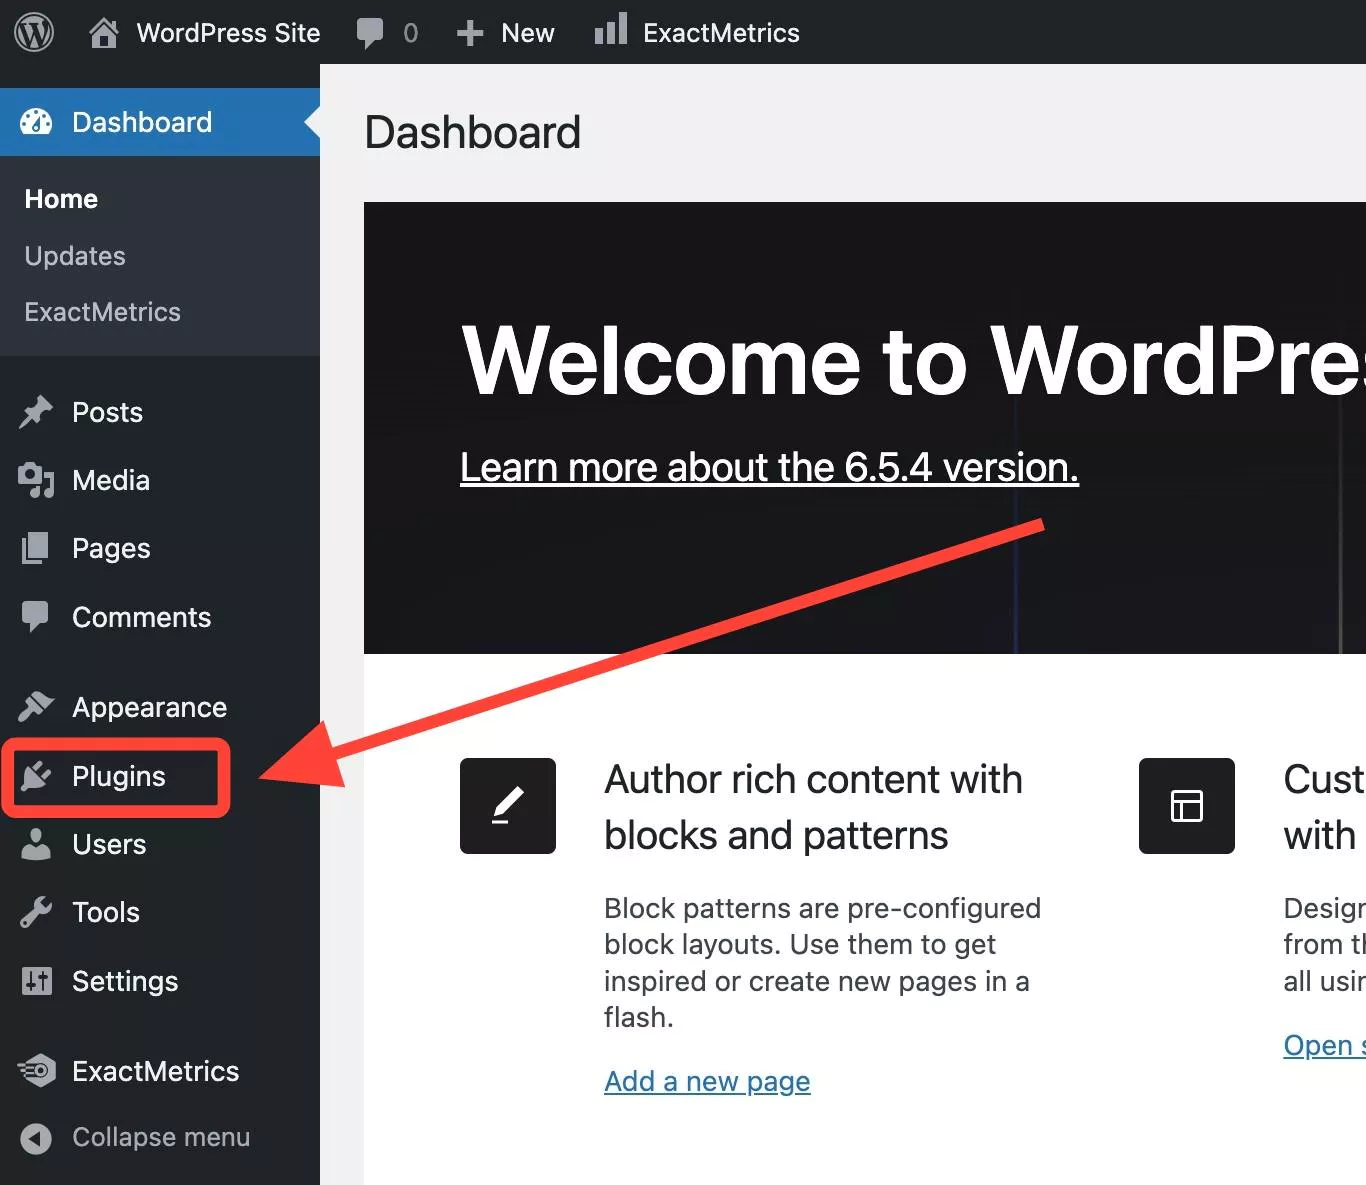Click the Welcome to WordPress heading
The width and height of the screenshot is (1366, 1185).
coord(913,360)
